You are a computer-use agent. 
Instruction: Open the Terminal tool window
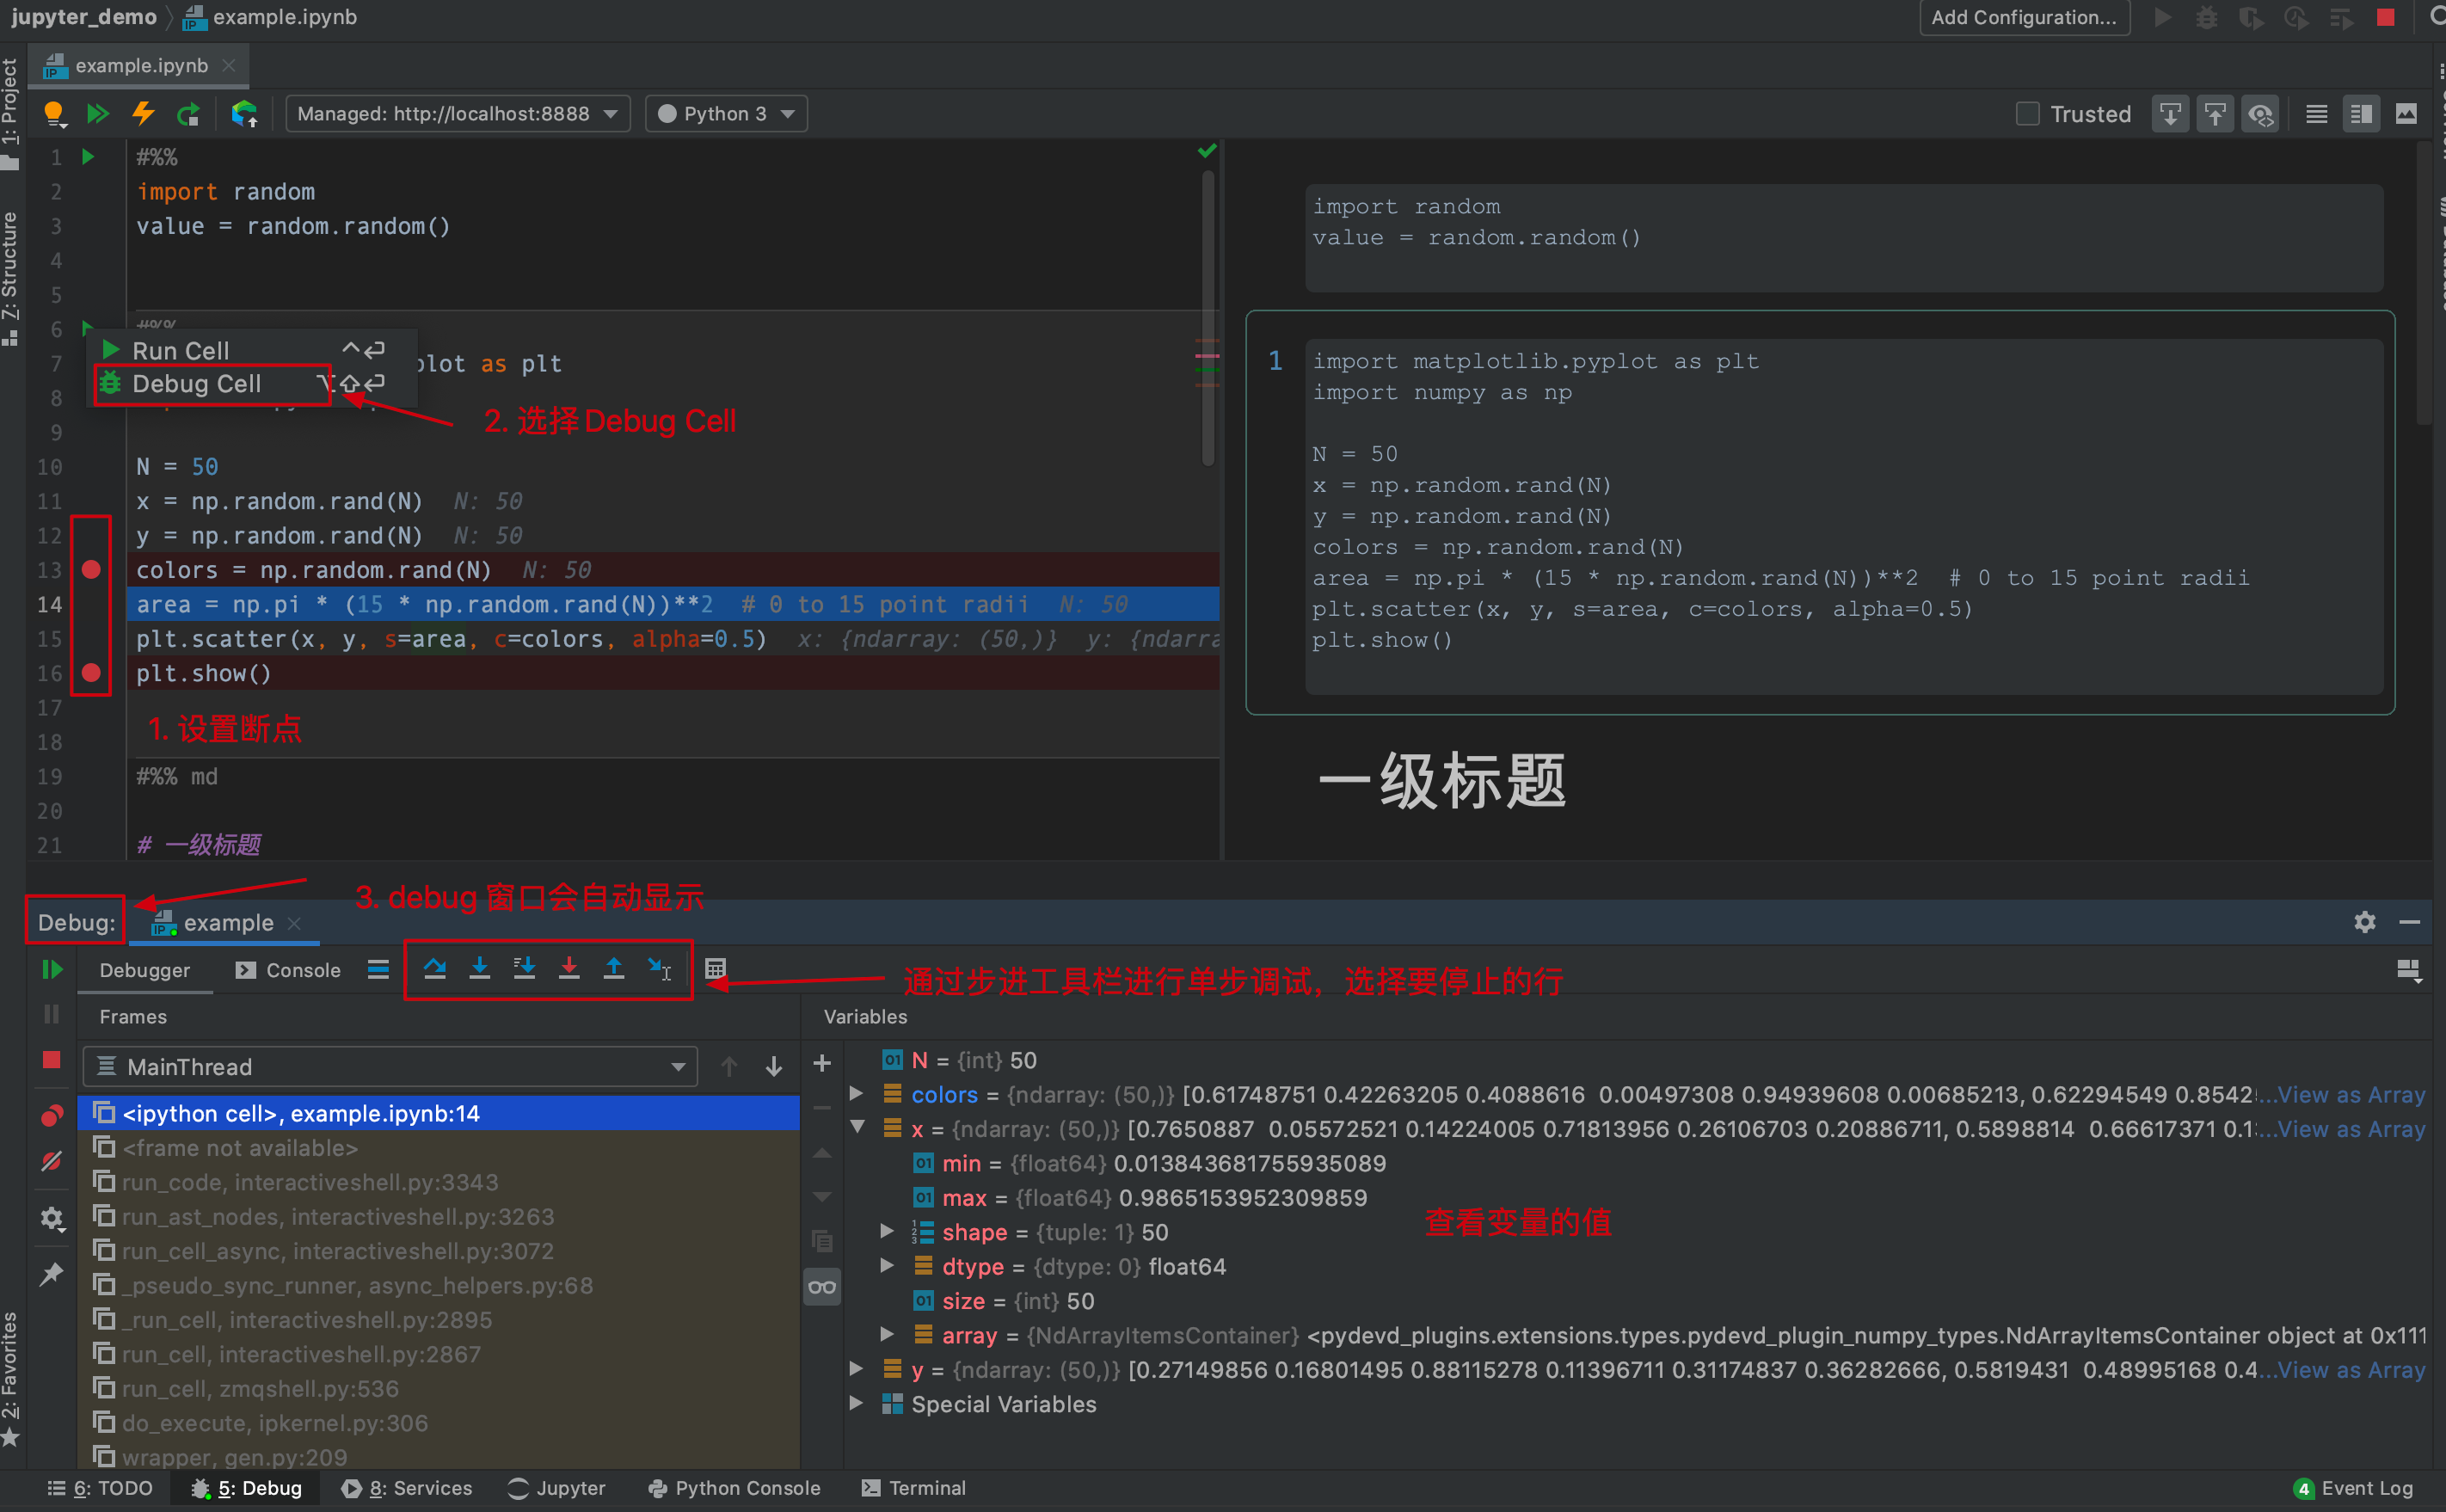click(x=914, y=1488)
